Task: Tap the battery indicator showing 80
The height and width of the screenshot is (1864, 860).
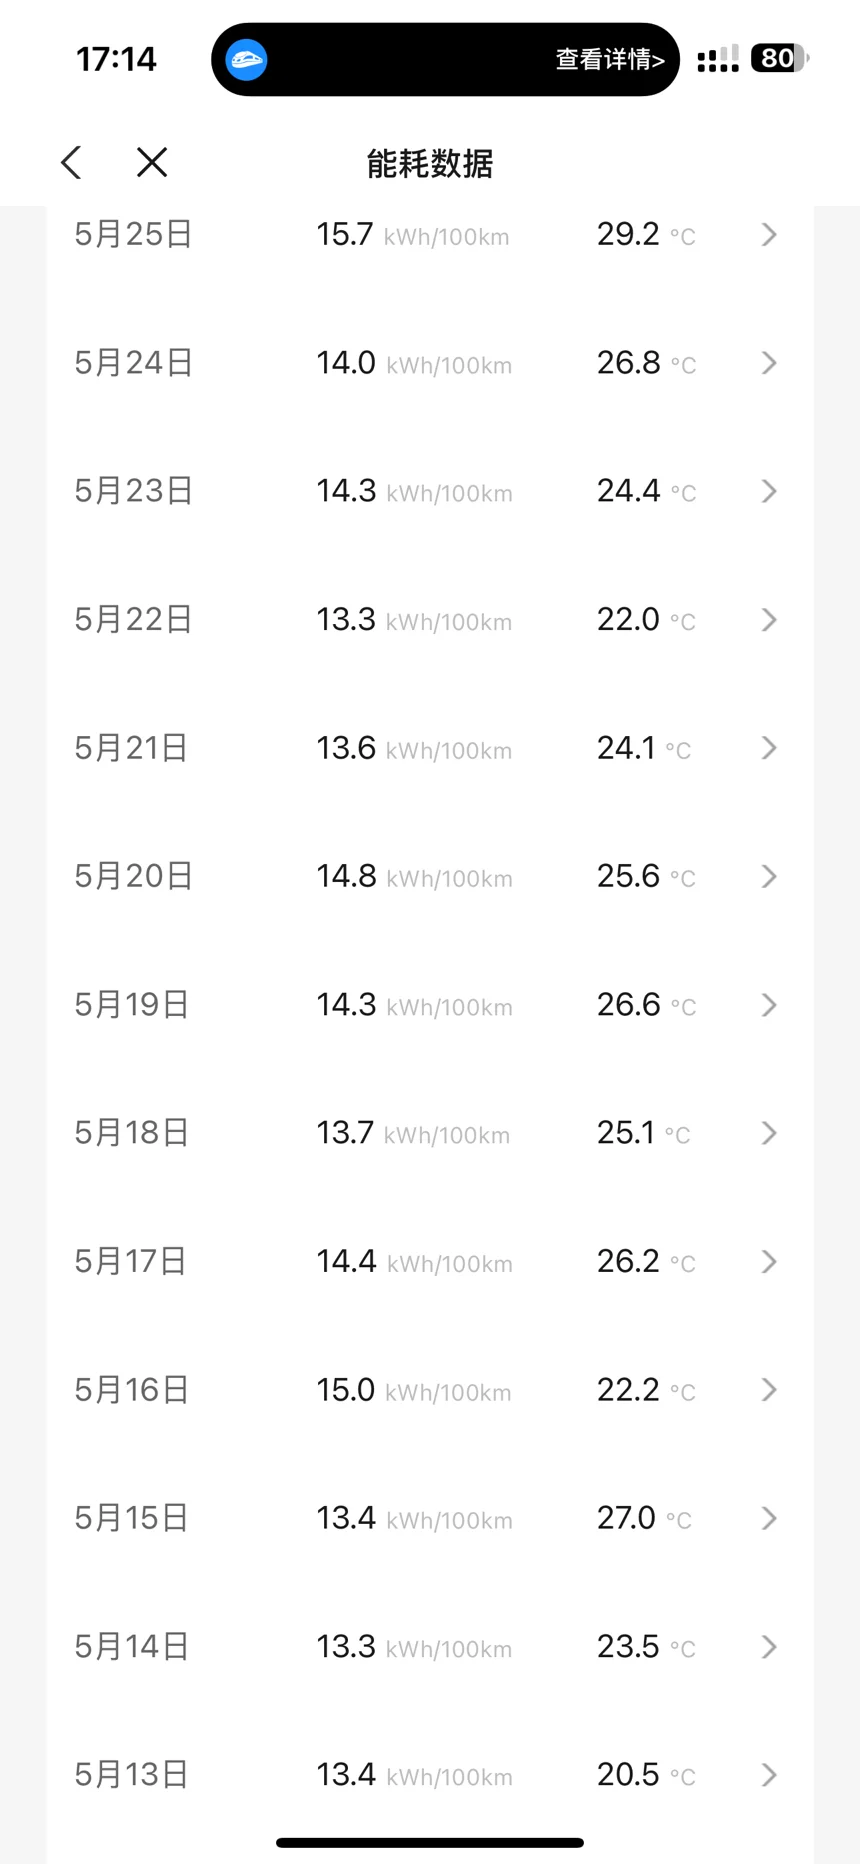Action: 780,59
